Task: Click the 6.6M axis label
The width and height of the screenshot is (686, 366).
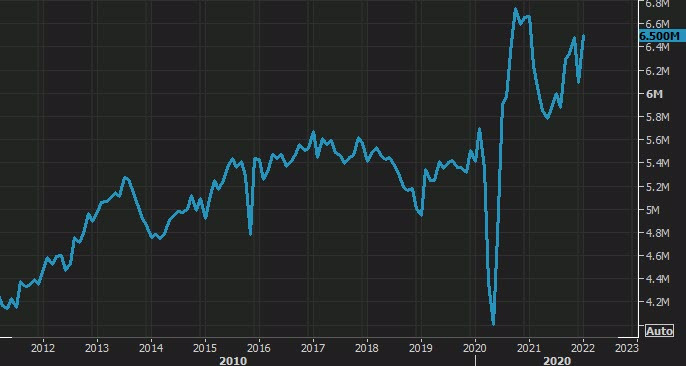Action: tap(657, 24)
